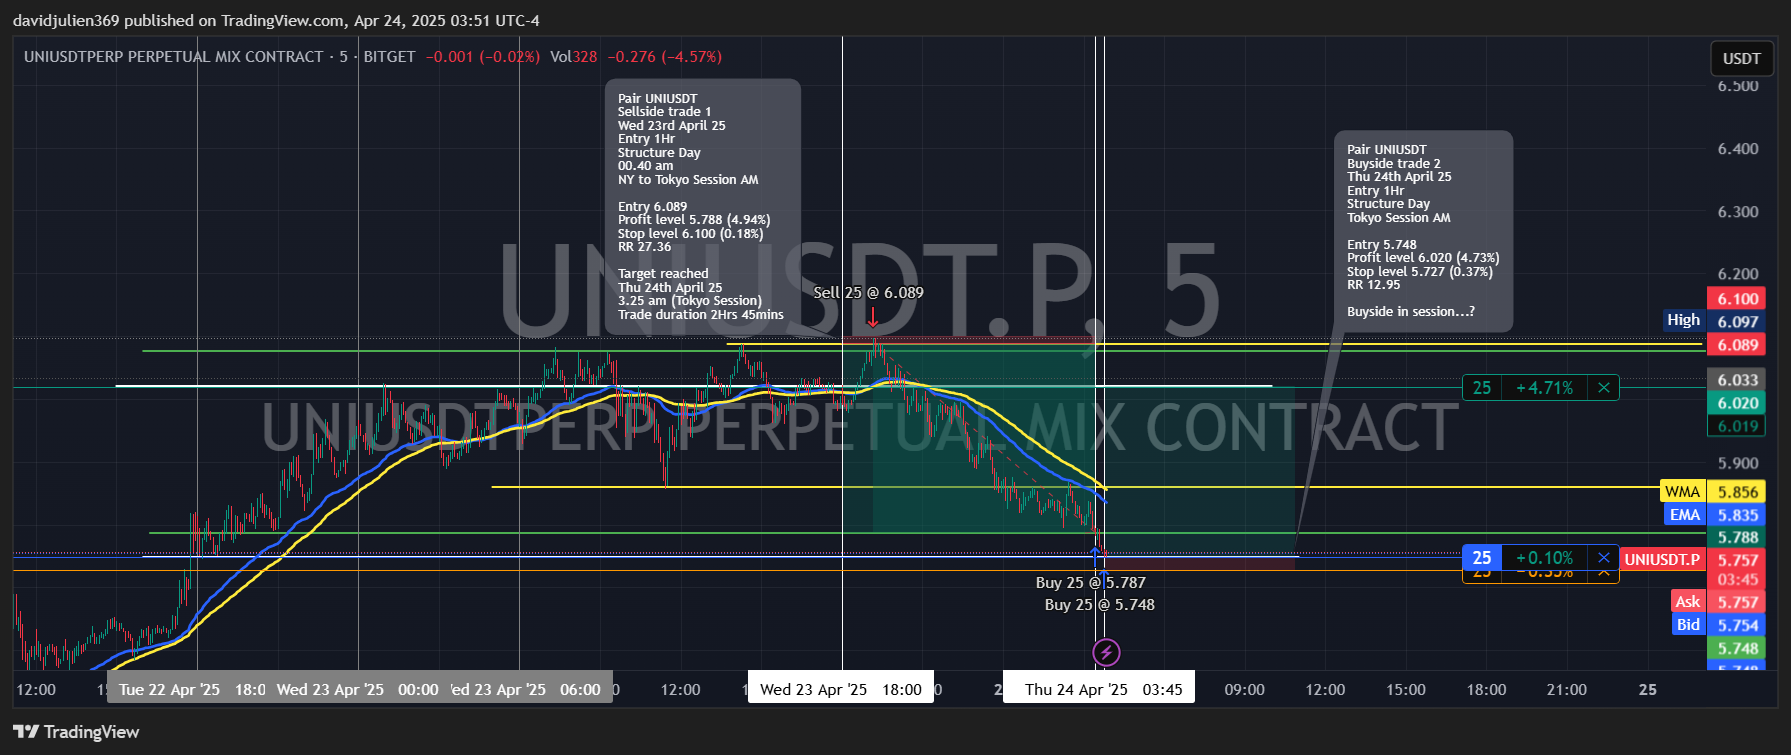The height and width of the screenshot is (755, 1791).
Task: Click the 25 date label on time axis
Action: [1647, 690]
